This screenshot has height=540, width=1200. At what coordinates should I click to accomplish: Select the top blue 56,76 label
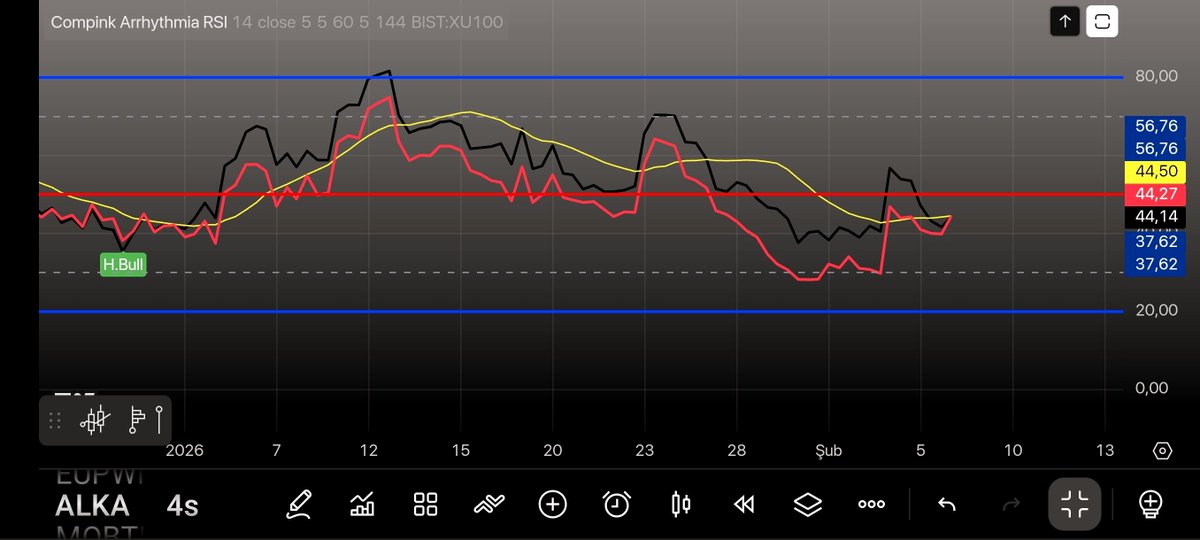point(1155,126)
